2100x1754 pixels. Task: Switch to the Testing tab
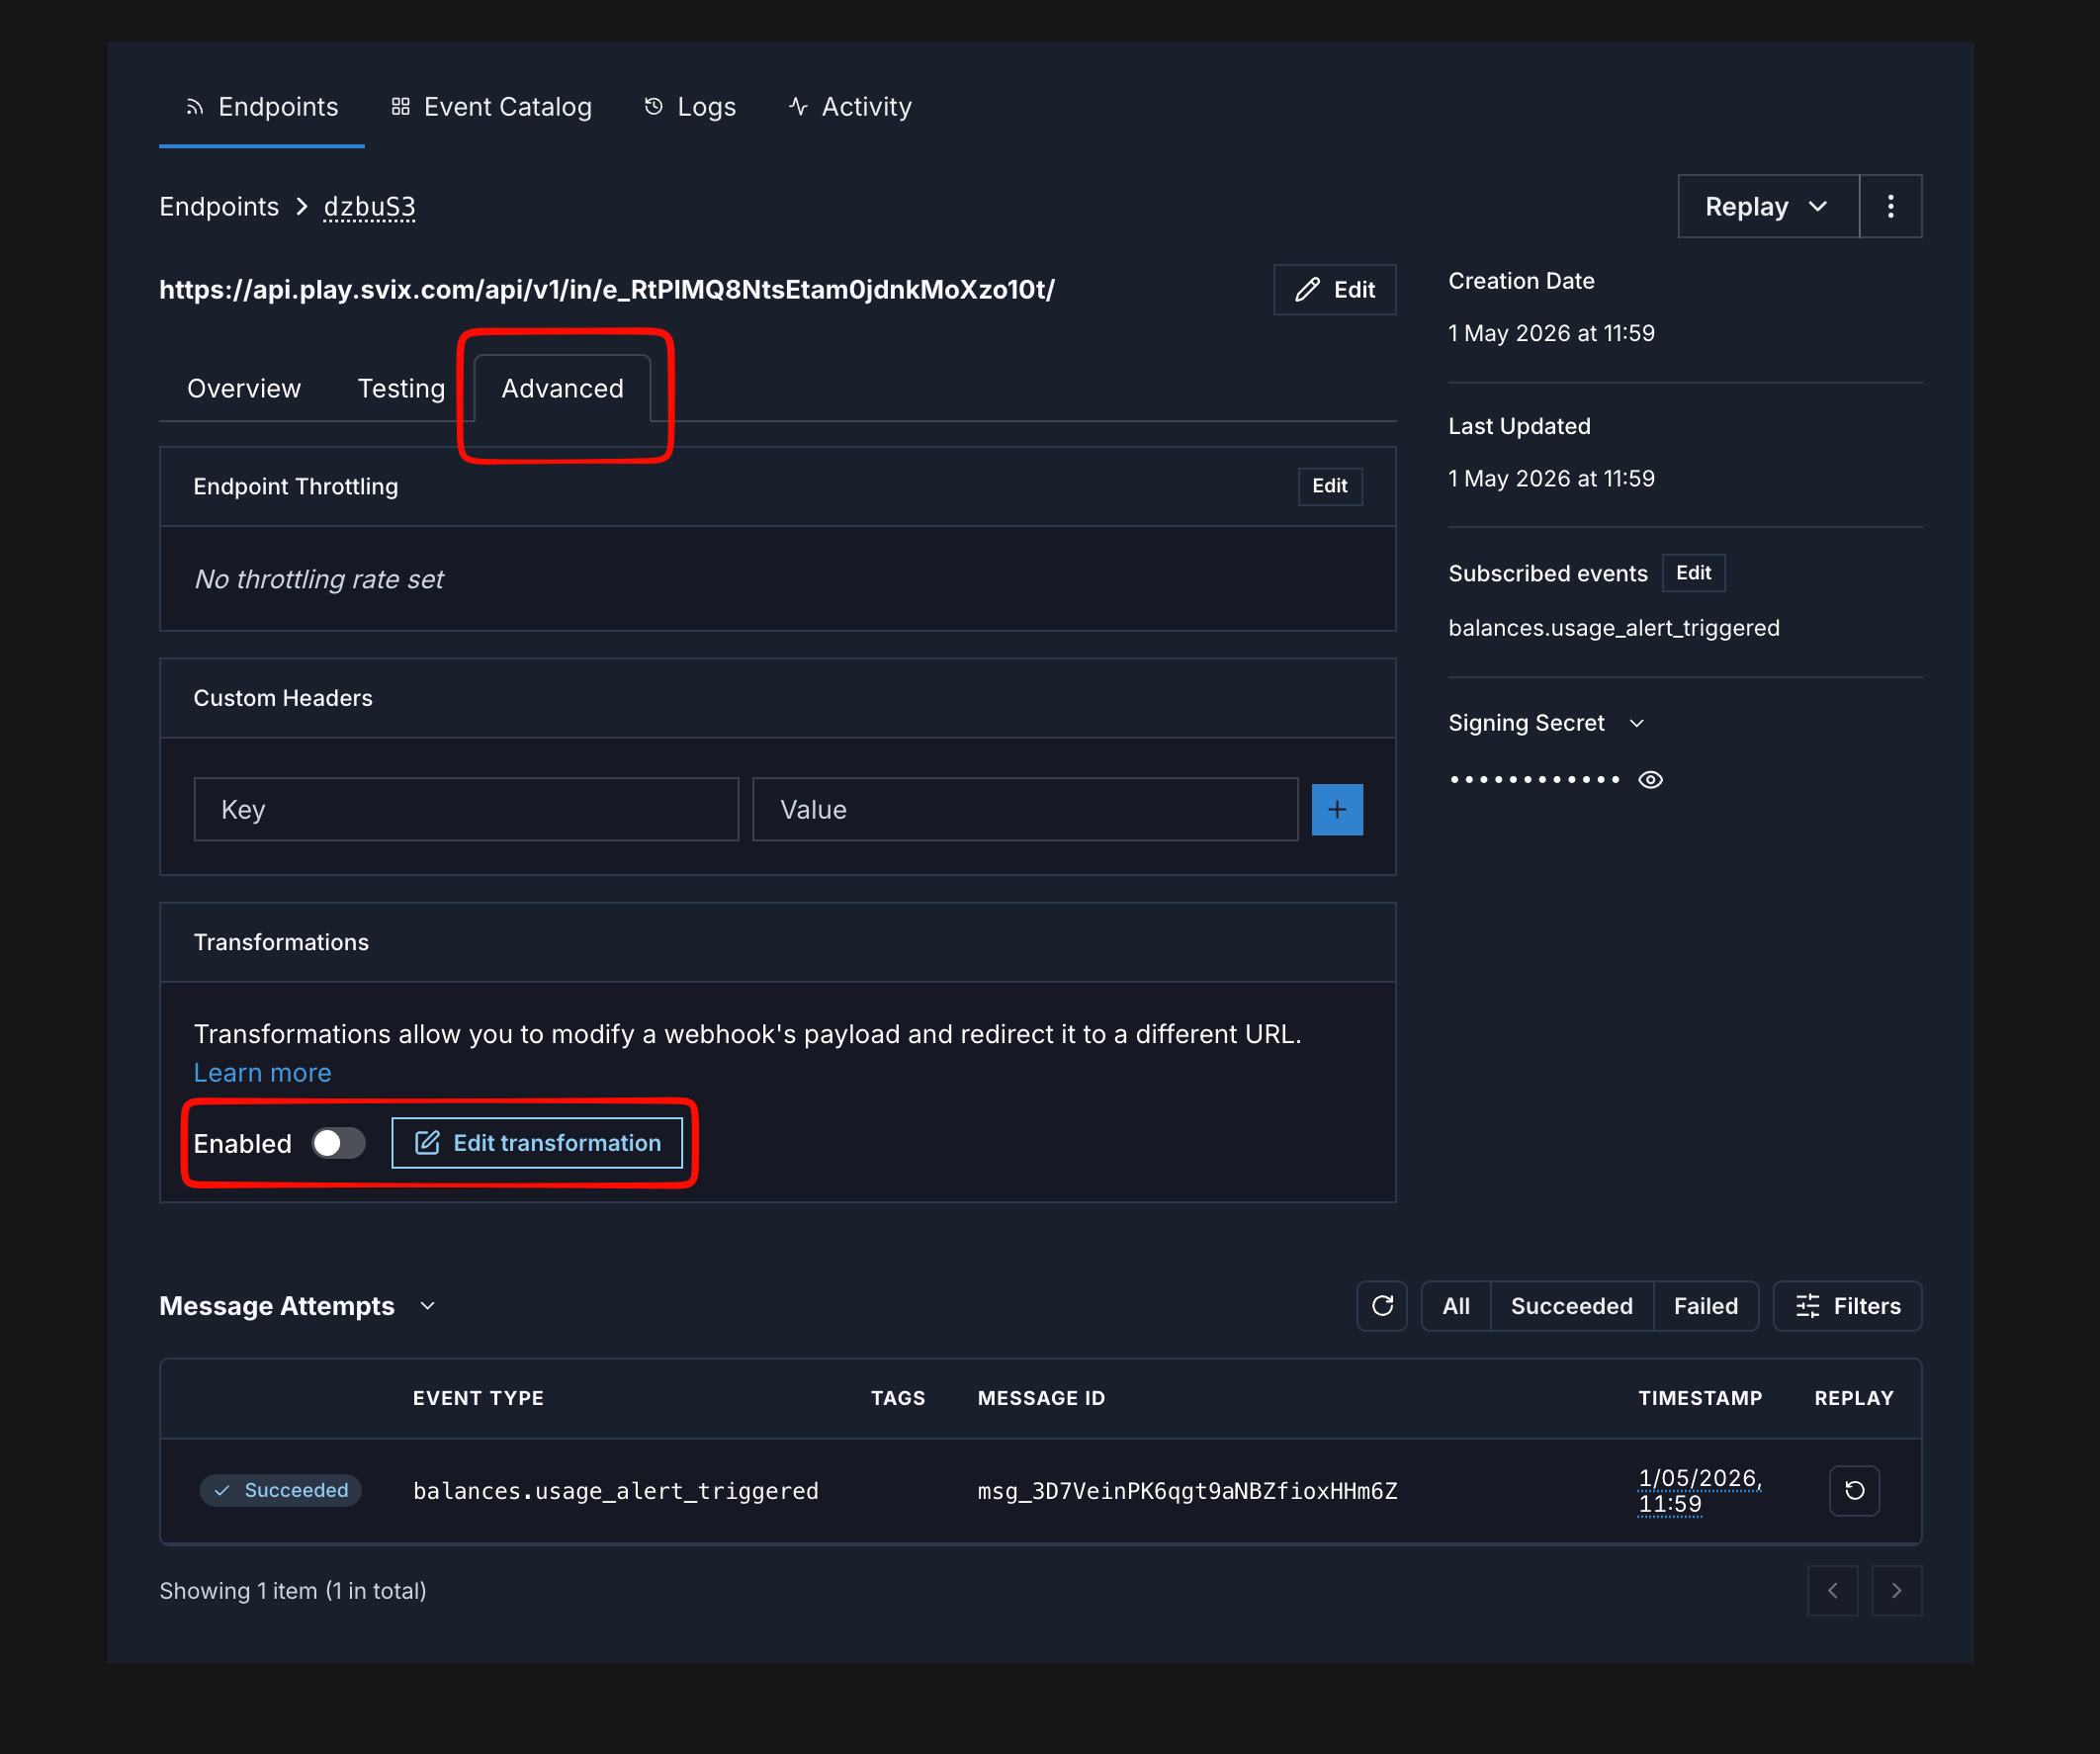[401, 389]
